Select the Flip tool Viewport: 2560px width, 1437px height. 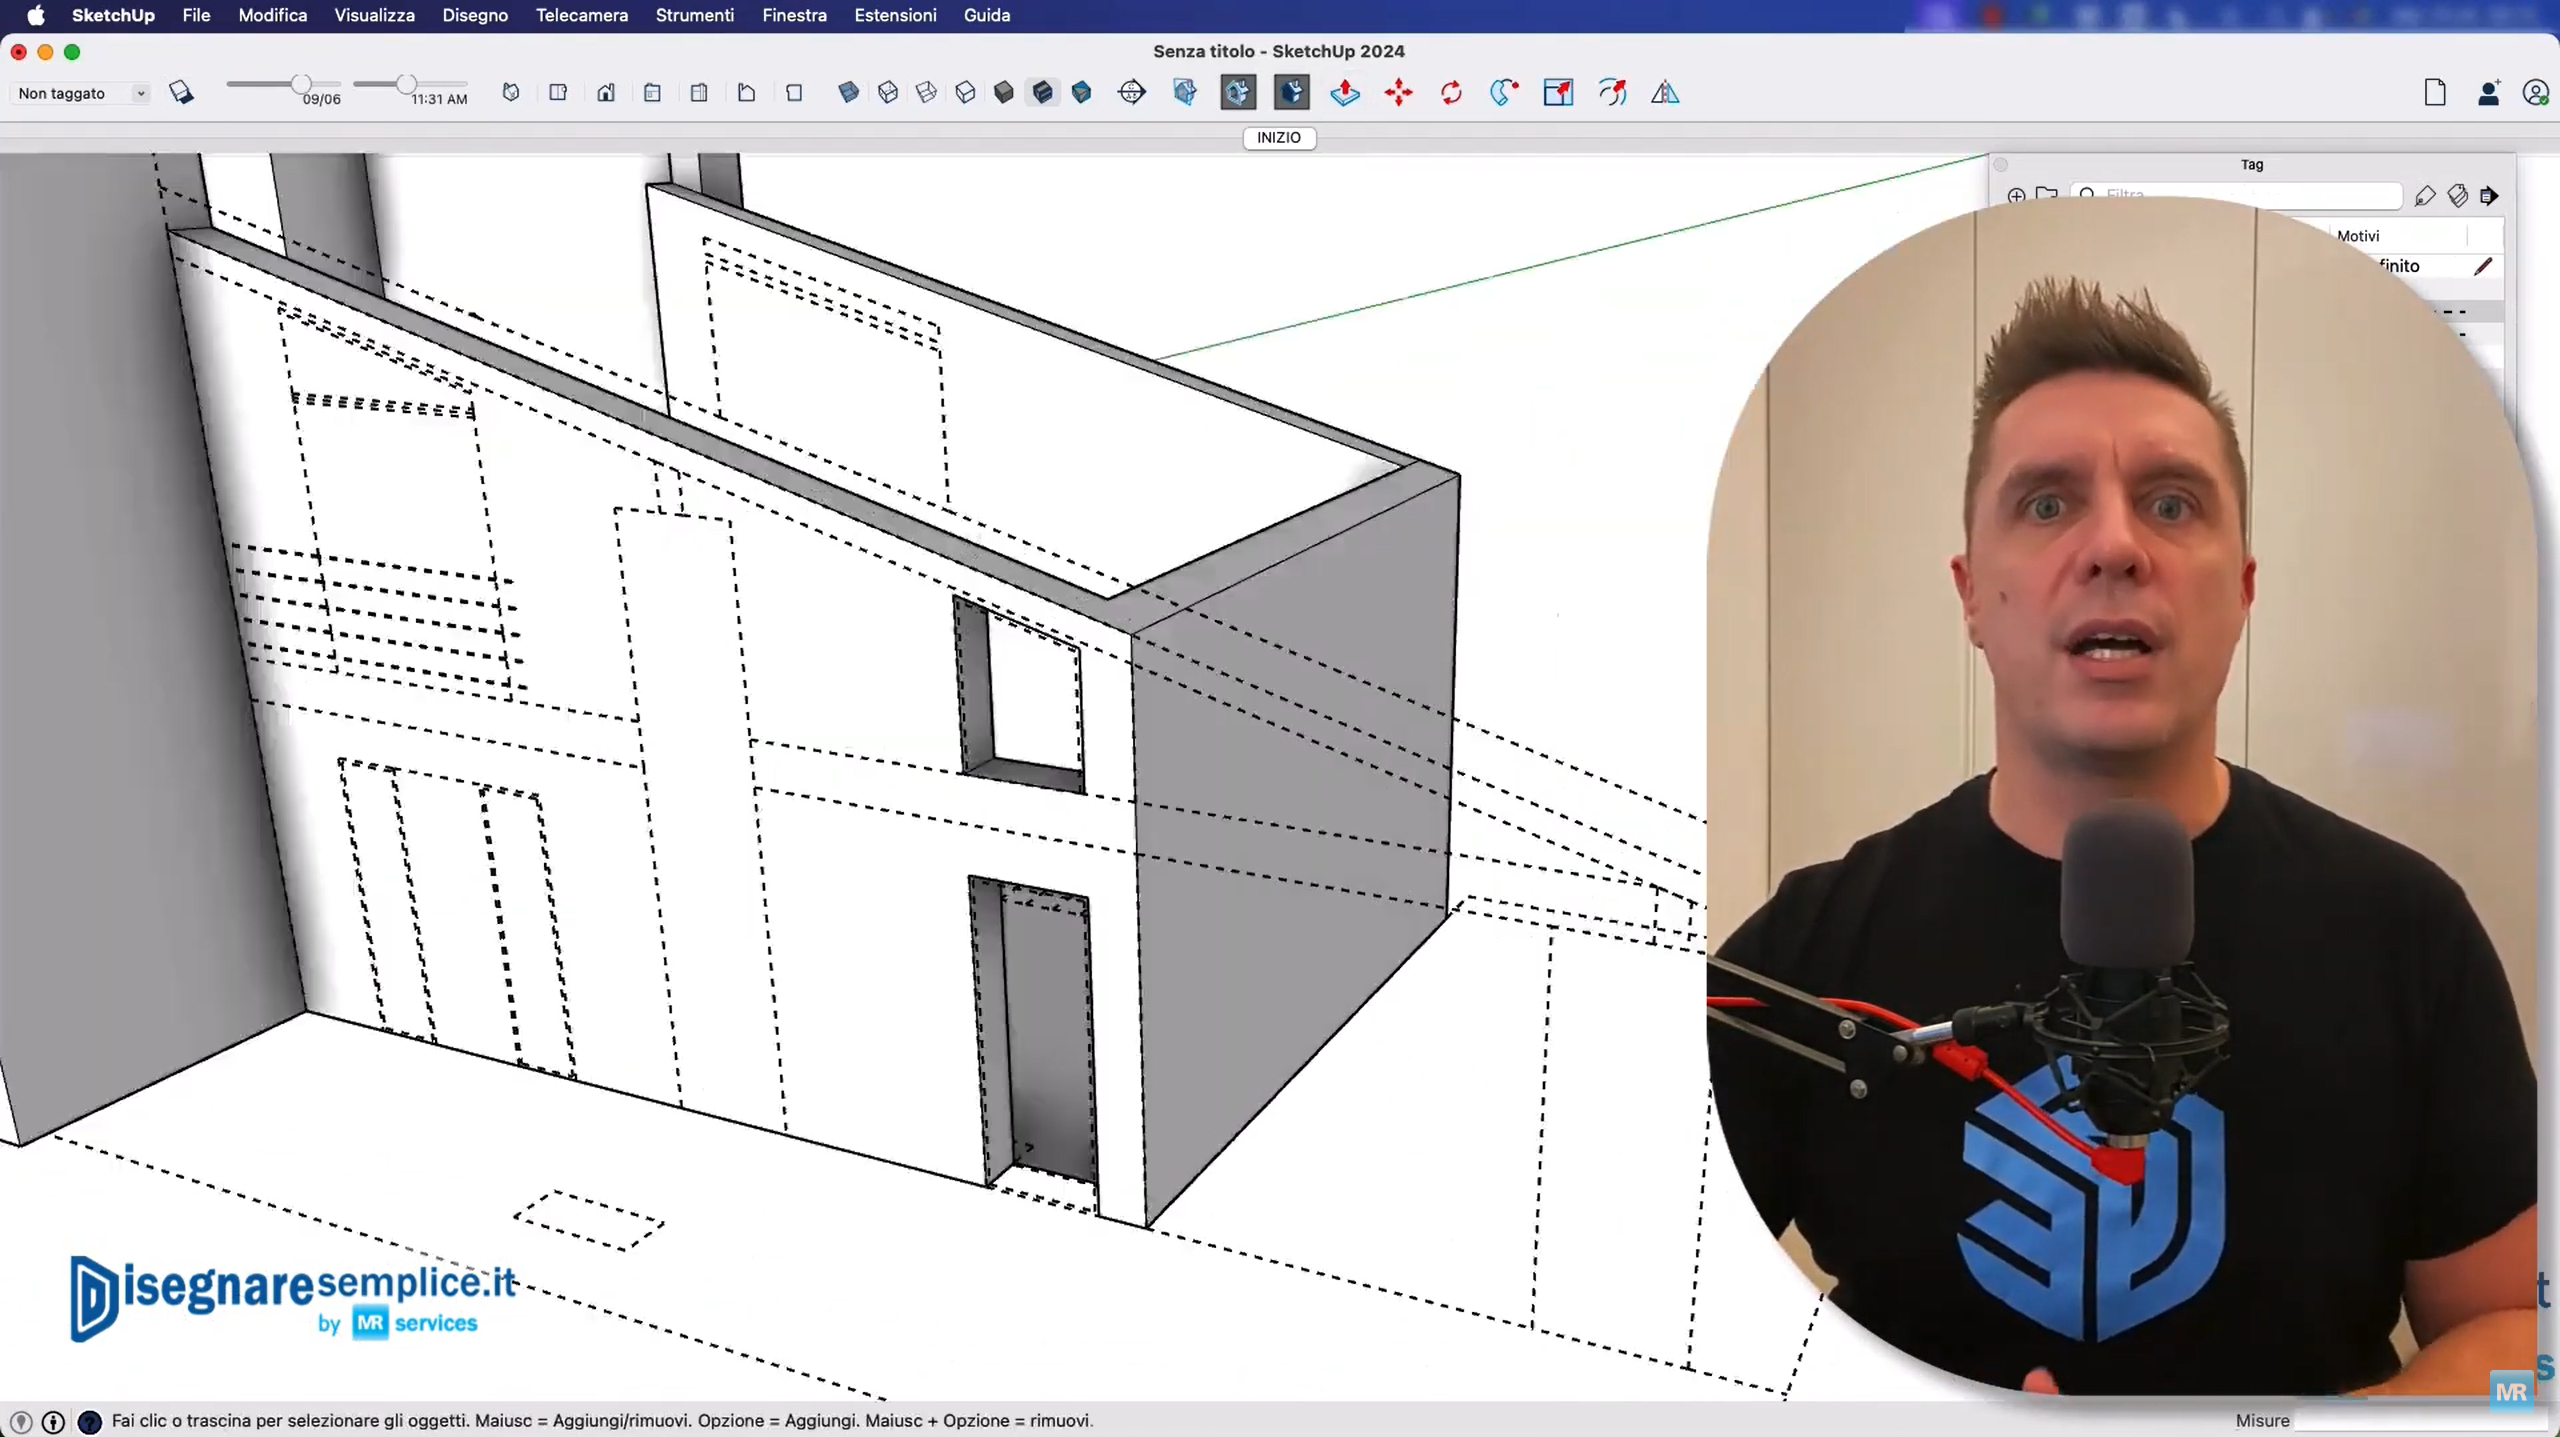pos(1665,93)
